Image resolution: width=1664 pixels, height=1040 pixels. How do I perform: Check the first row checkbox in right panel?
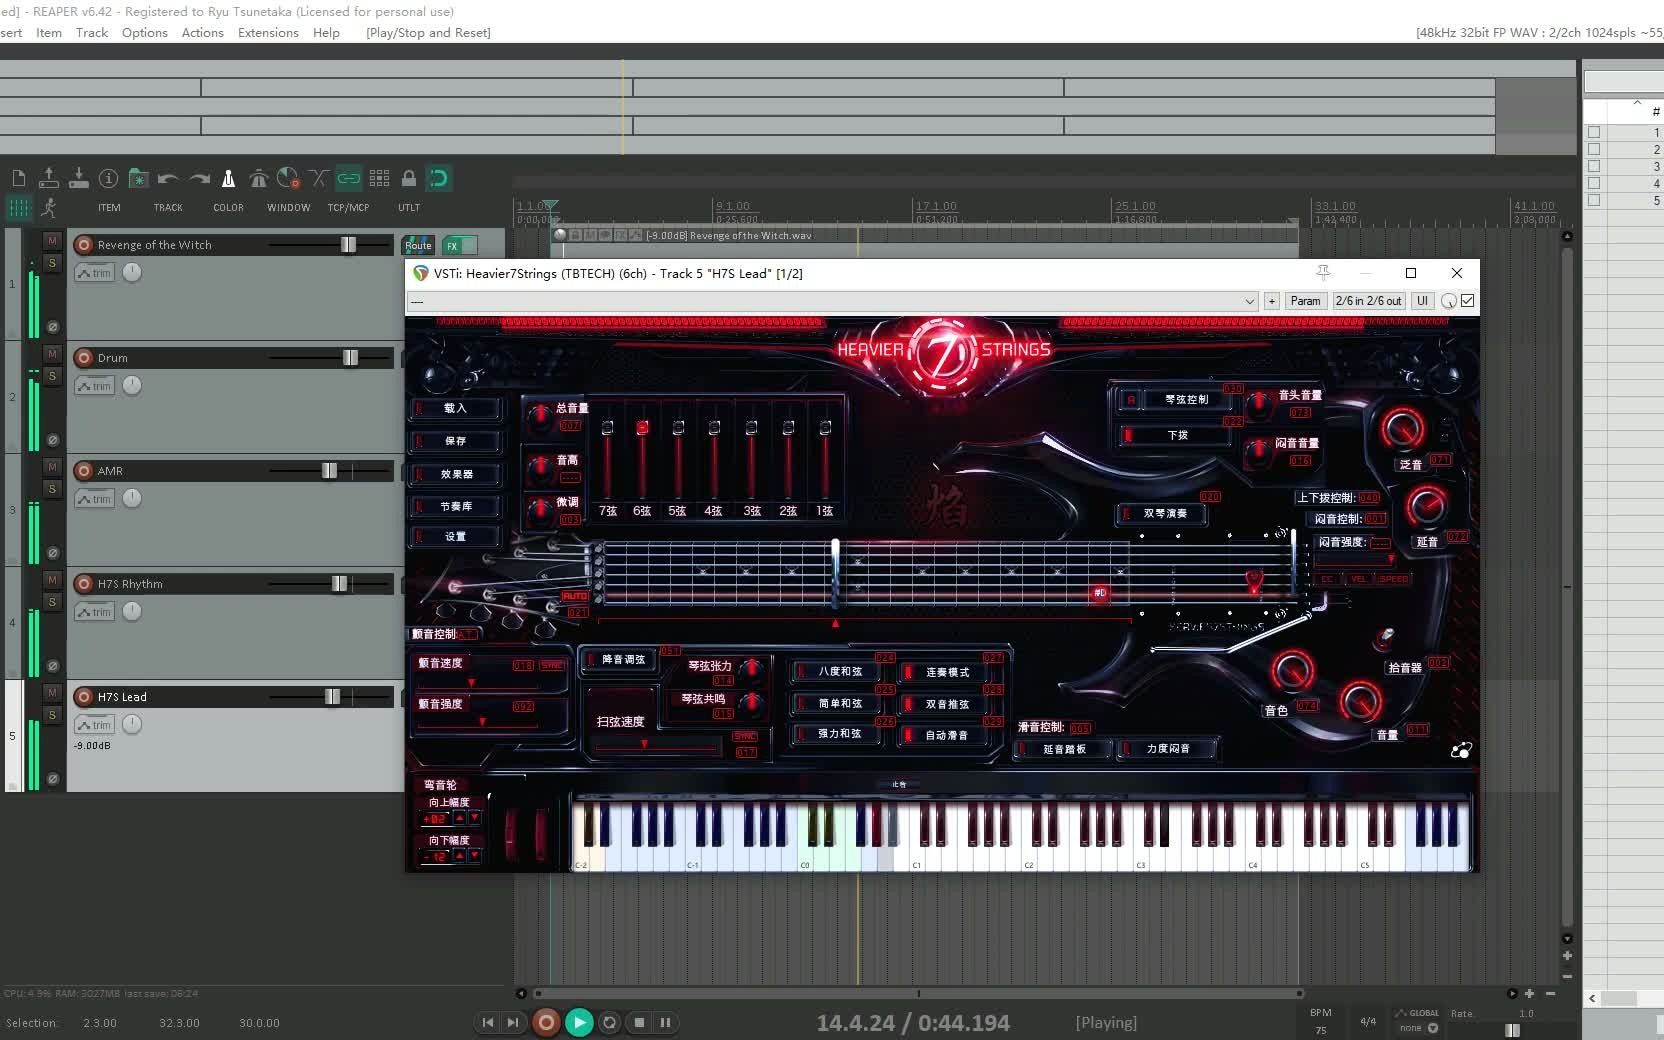(x=1594, y=132)
